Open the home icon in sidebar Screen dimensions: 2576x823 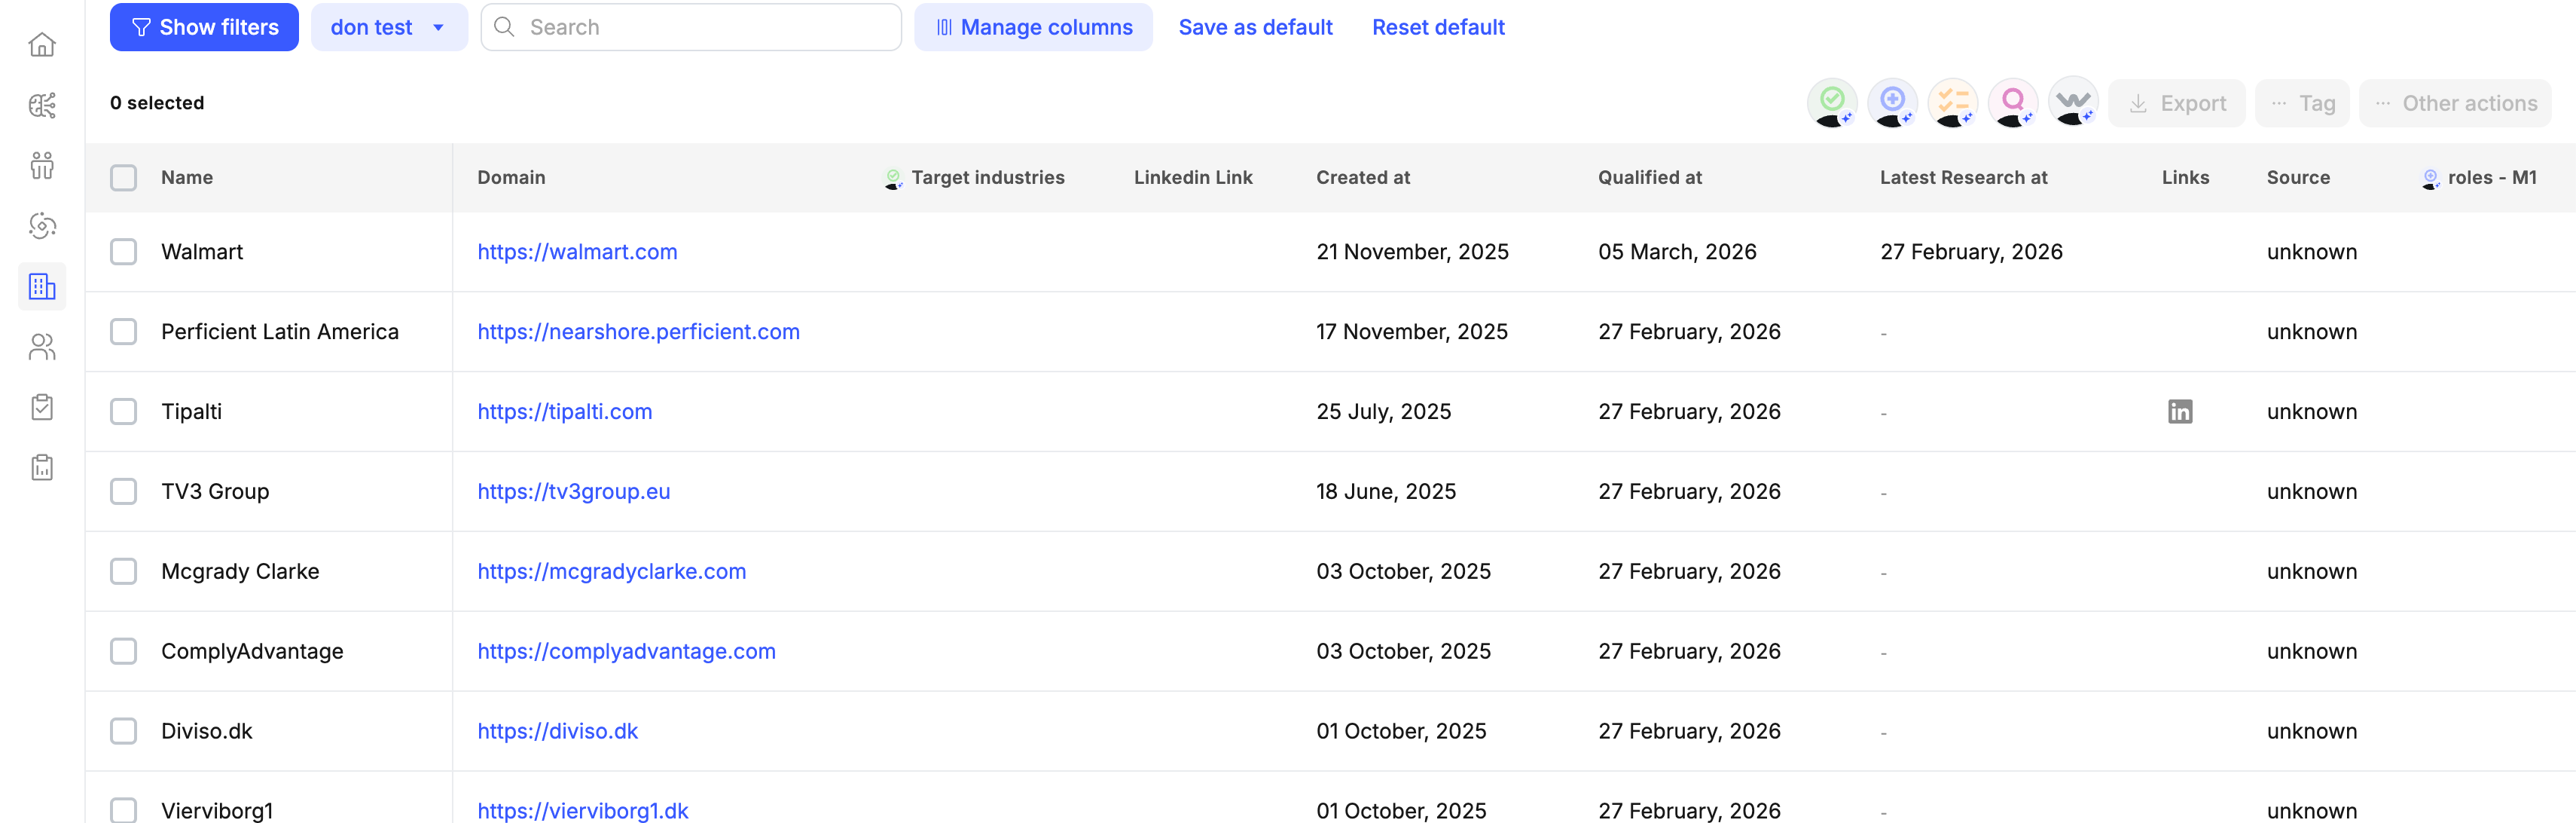coord(42,45)
